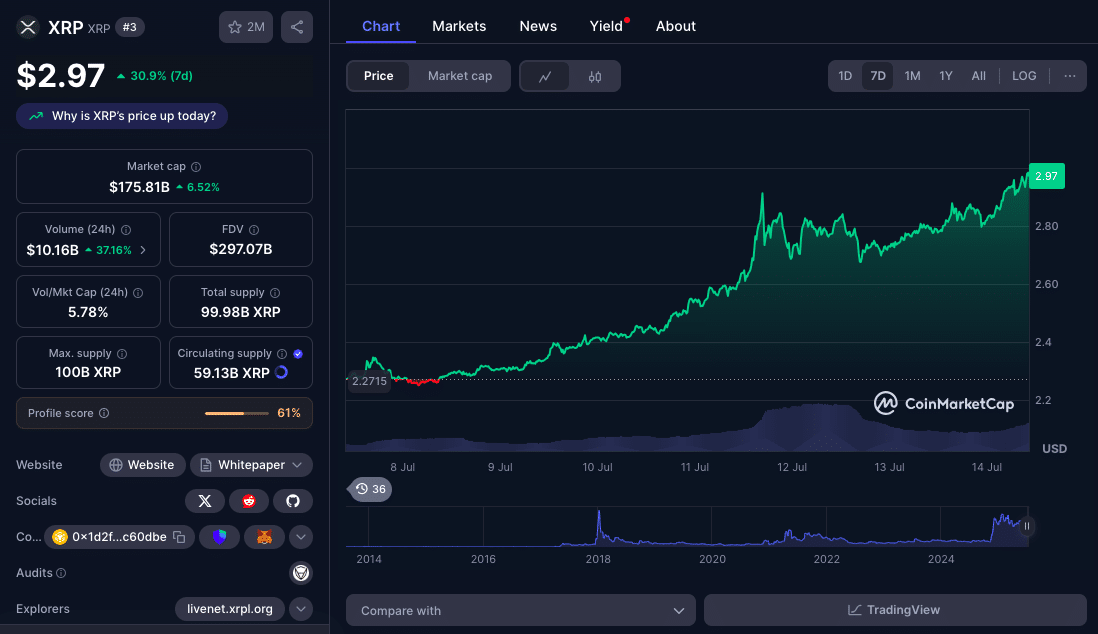Open the X (Twitter) social link
Viewport: 1098px width, 634px height.
(x=204, y=501)
